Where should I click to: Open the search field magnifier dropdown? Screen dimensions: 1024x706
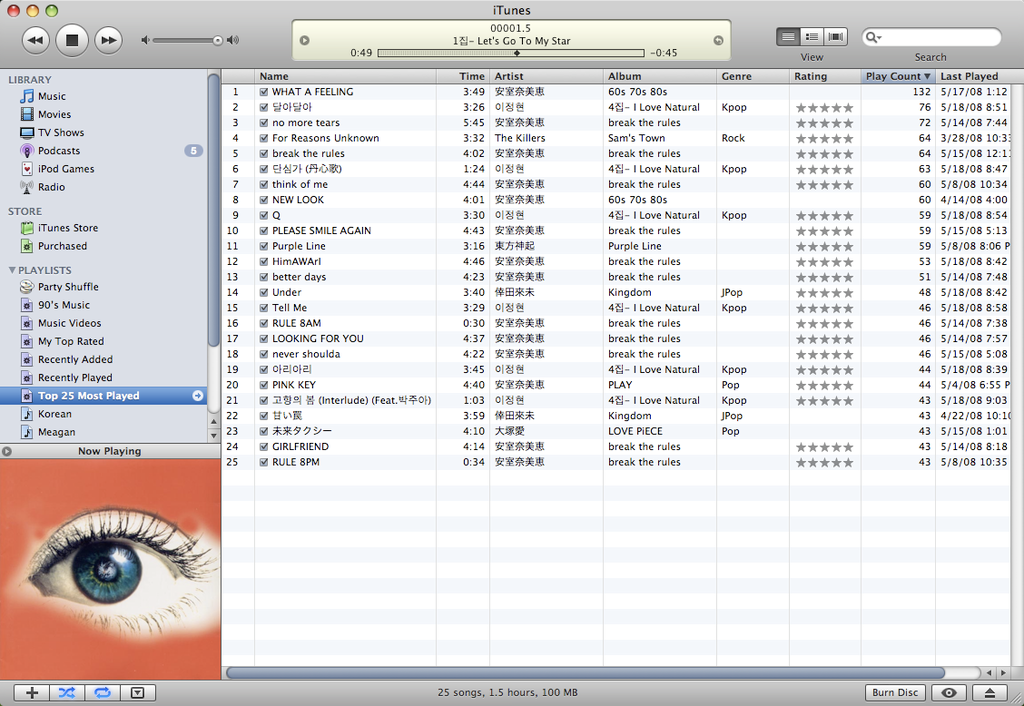point(874,37)
